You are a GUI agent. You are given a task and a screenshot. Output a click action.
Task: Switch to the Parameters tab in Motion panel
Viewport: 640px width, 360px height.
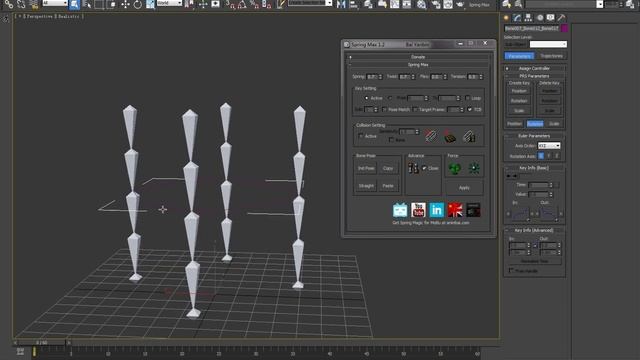tap(519, 56)
